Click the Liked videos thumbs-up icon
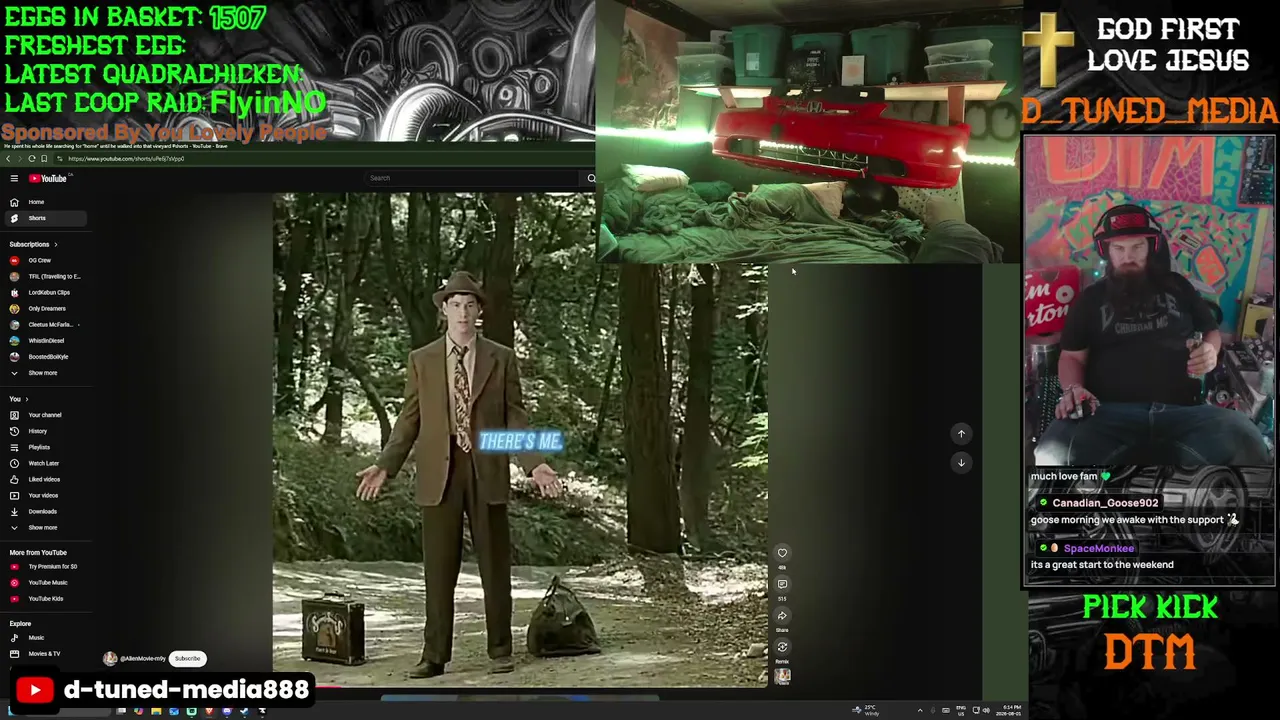Viewport: 1280px width, 720px height. [14, 479]
